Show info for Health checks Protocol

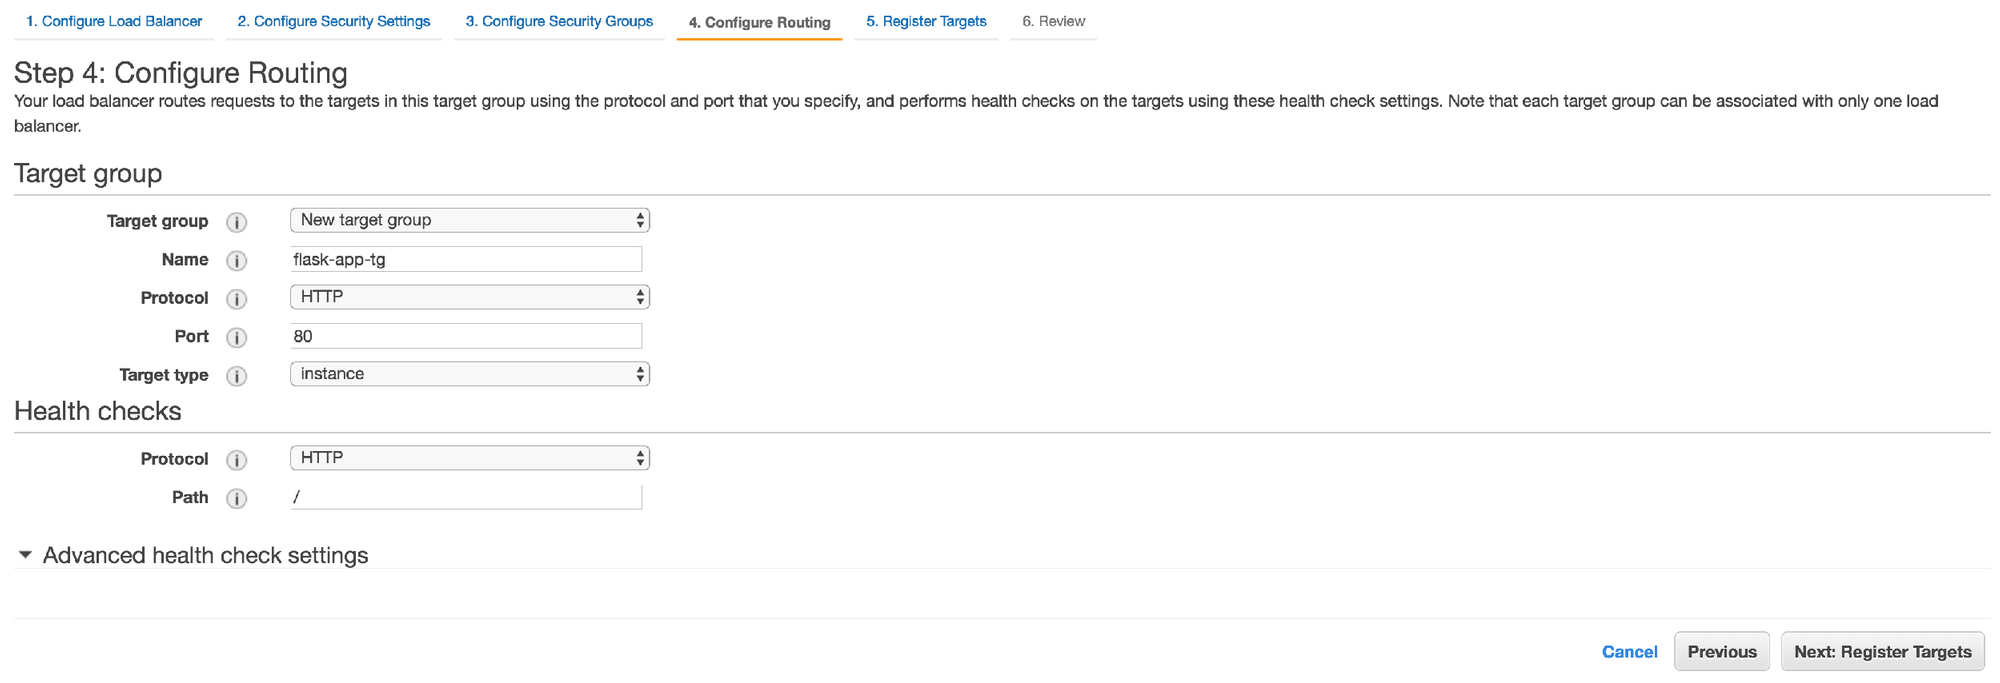(236, 460)
